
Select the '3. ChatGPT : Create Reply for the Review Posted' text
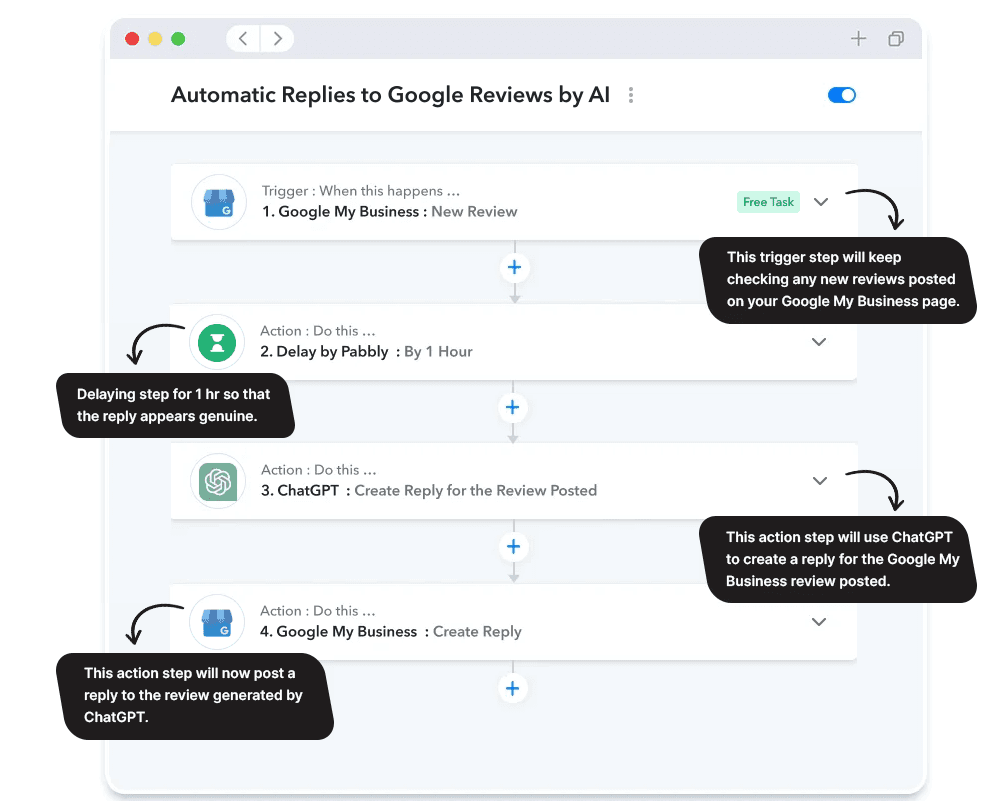[429, 490]
